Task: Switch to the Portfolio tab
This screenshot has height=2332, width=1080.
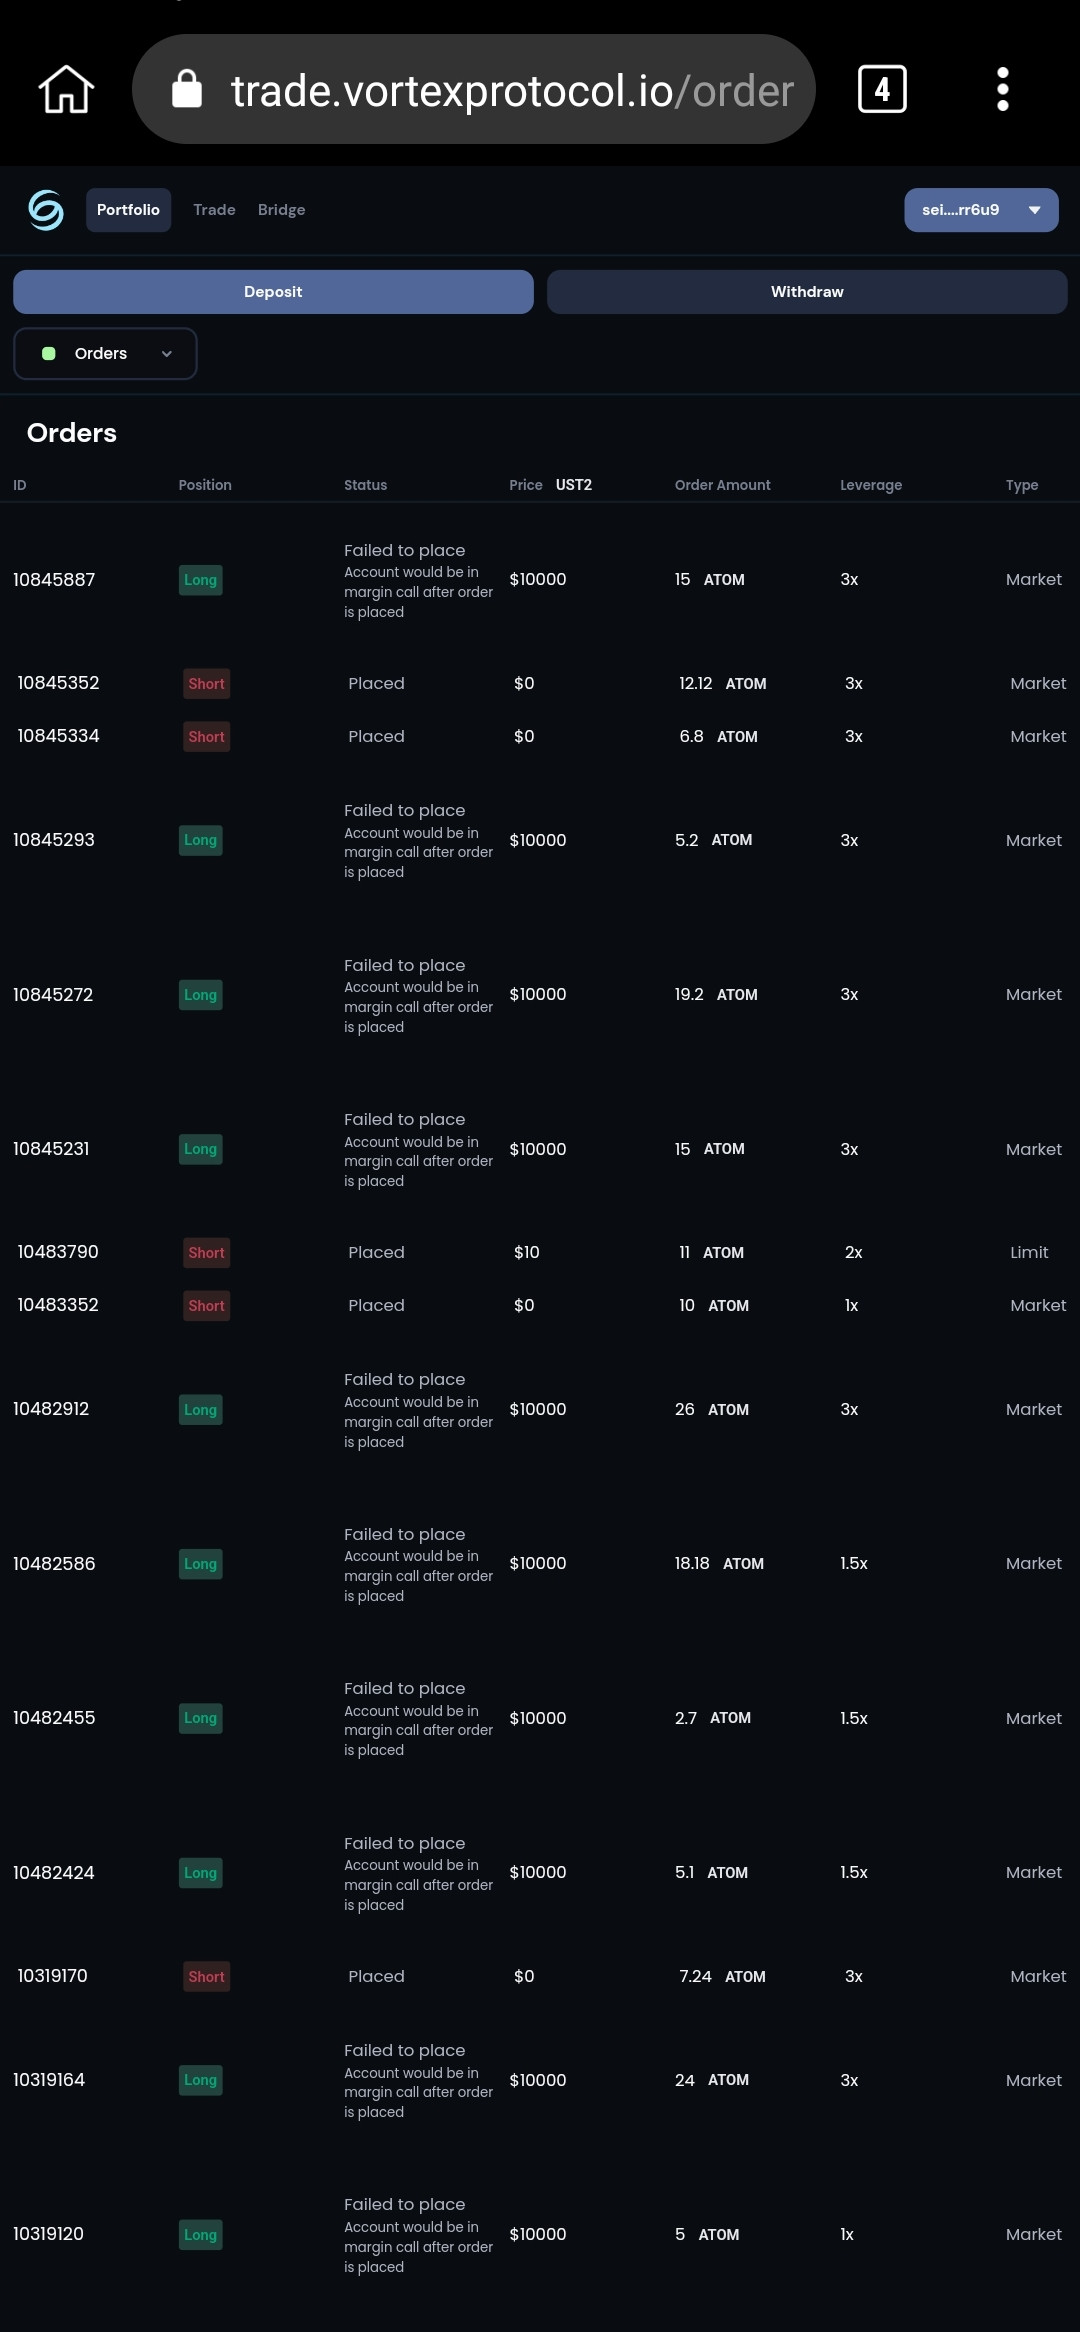Action: [128, 210]
